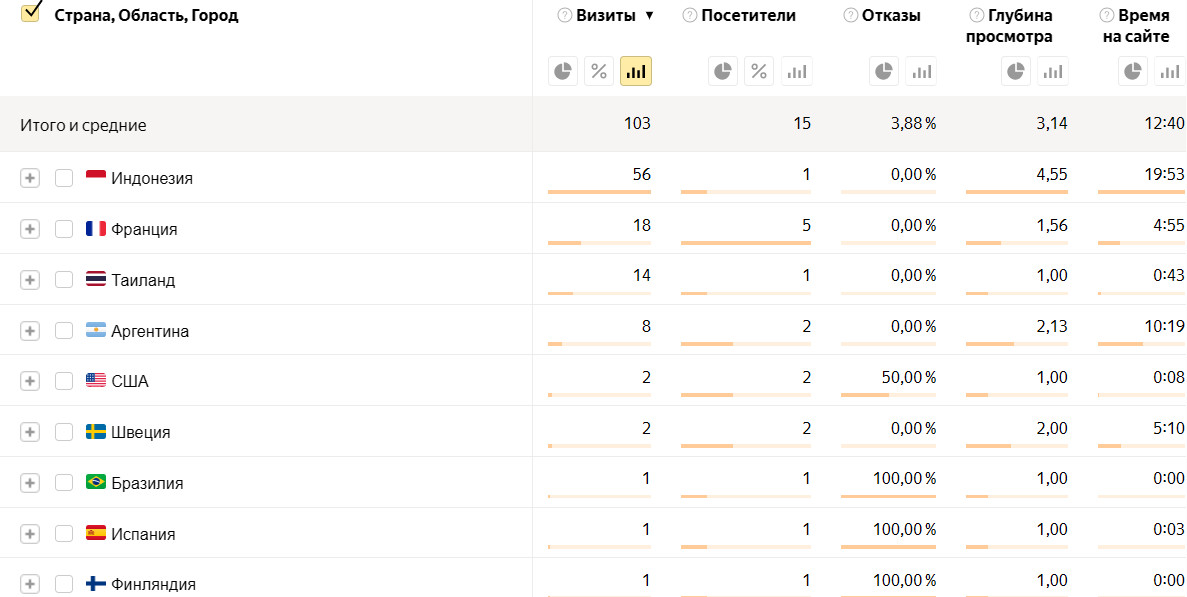Click the Бразилия country link
Screen dimensions: 1187x597
tap(147, 483)
